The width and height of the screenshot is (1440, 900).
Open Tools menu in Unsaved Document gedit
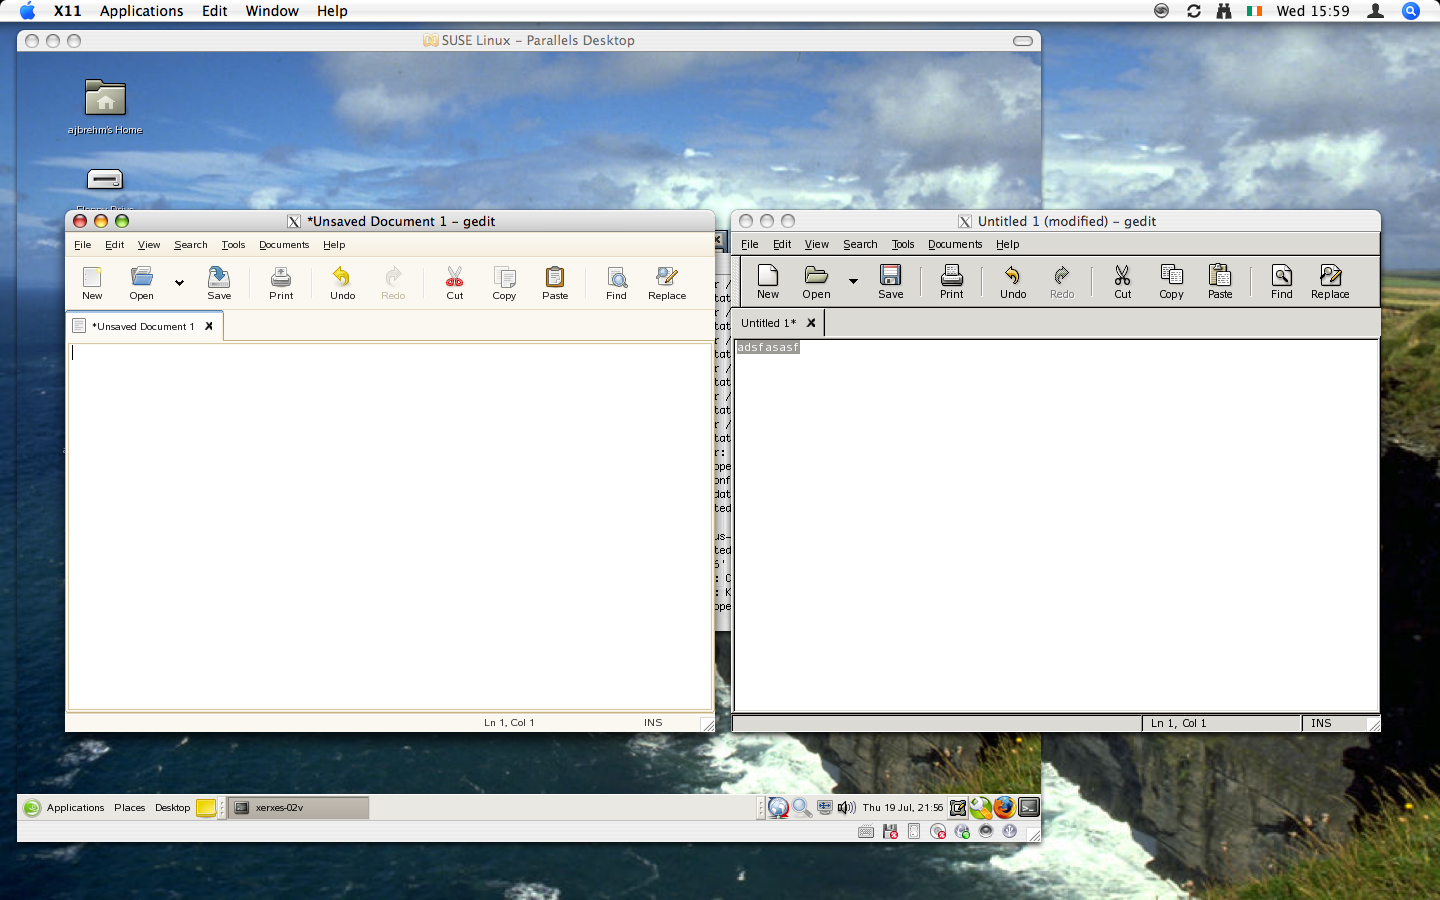(233, 245)
